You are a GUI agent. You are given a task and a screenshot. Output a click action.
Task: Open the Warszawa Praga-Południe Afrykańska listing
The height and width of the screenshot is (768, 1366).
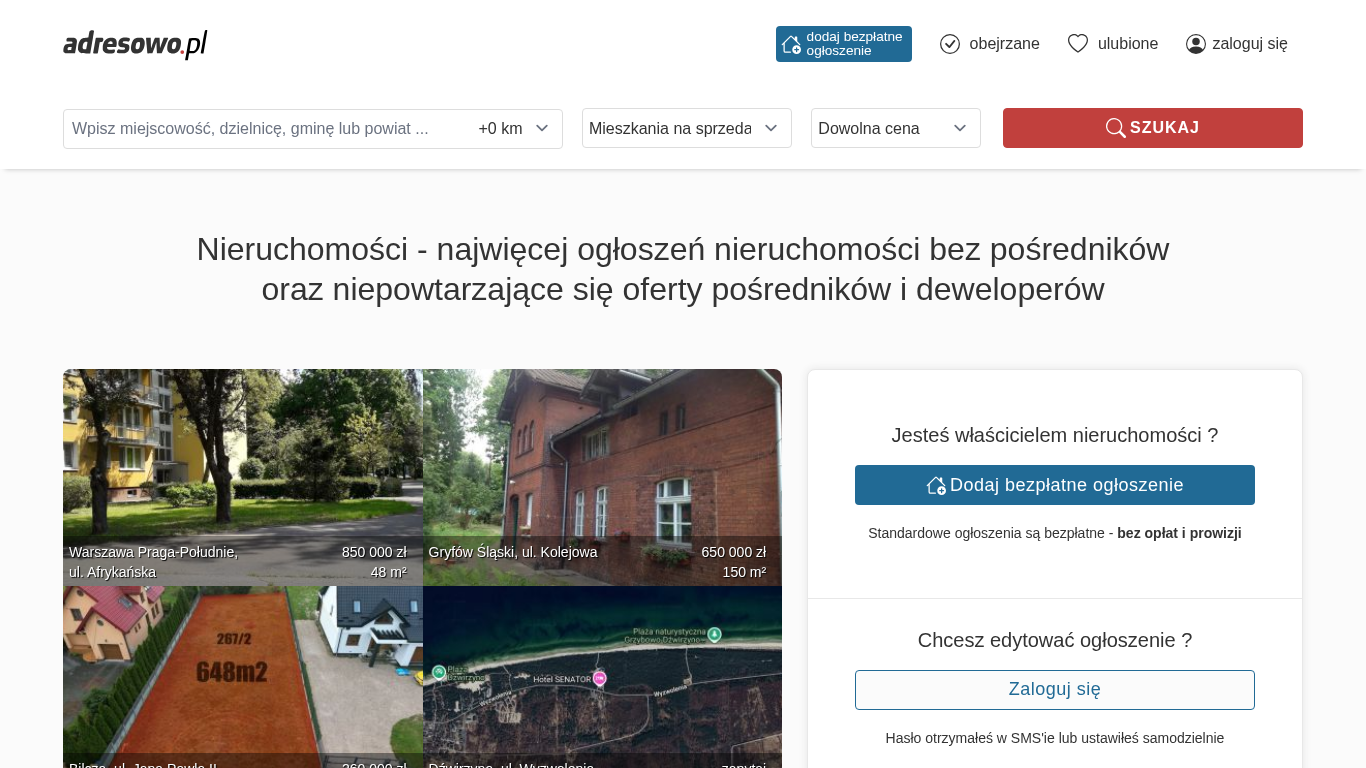[242, 470]
